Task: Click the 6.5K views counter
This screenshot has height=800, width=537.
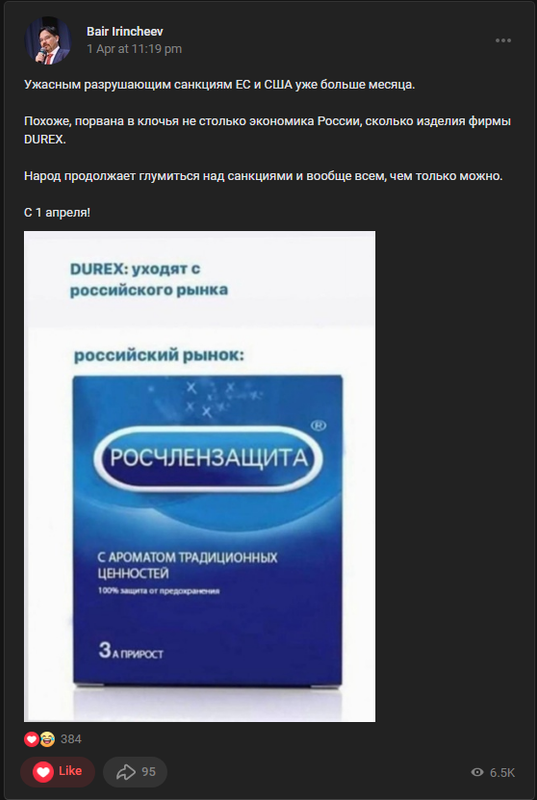Action: [x=502, y=772]
